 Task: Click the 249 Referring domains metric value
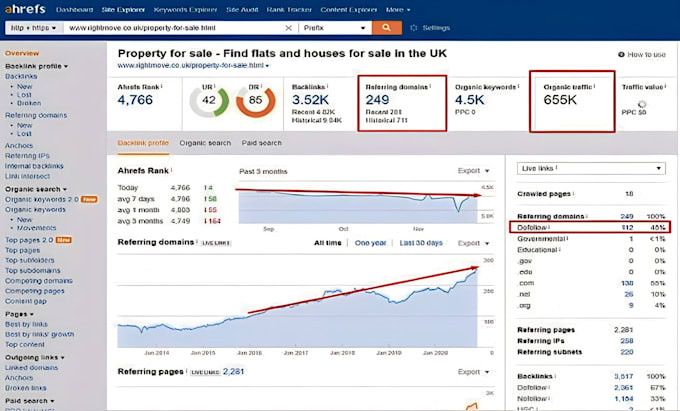(377, 100)
